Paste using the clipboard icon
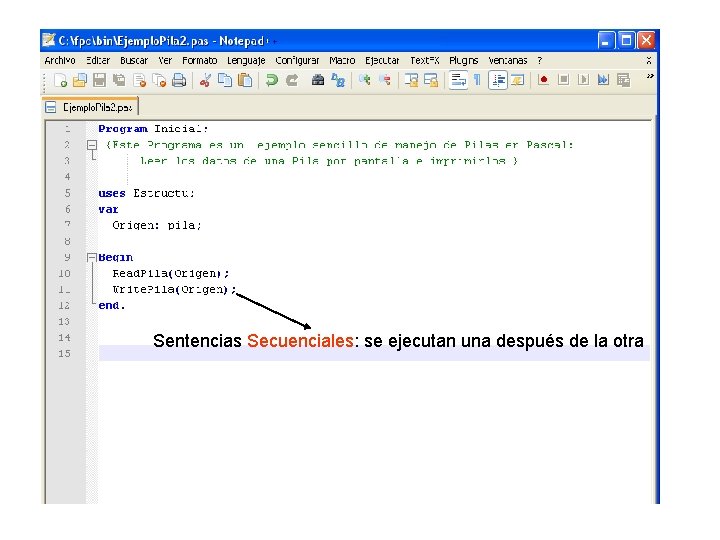The width and height of the screenshot is (720, 540). [x=245, y=80]
